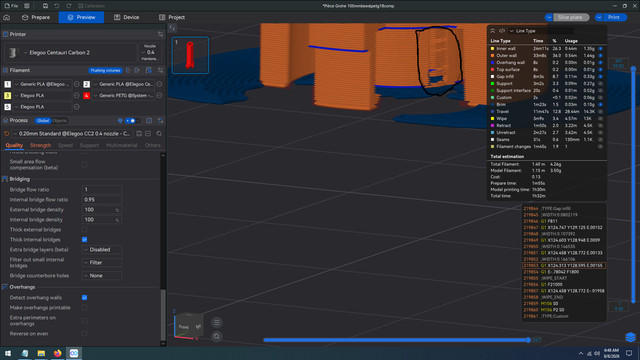Screen dimensions: 640x360
Task: Switch to the Device tab
Action: [127, 17]
